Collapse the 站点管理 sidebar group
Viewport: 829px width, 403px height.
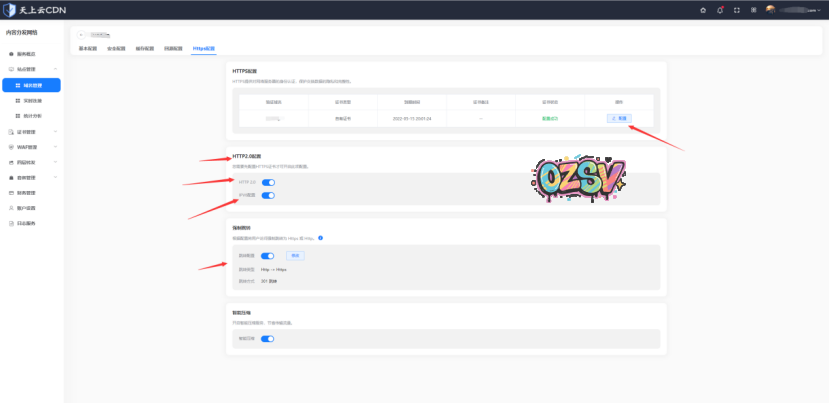[x=30, y=69]
